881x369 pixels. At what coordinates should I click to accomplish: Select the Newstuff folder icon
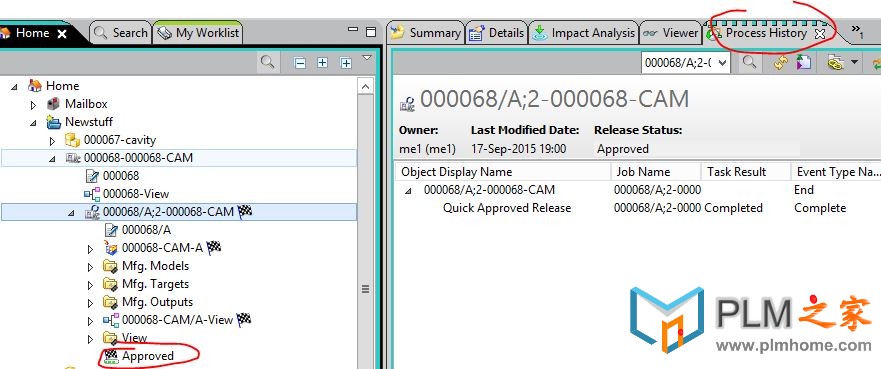point(54,122)
